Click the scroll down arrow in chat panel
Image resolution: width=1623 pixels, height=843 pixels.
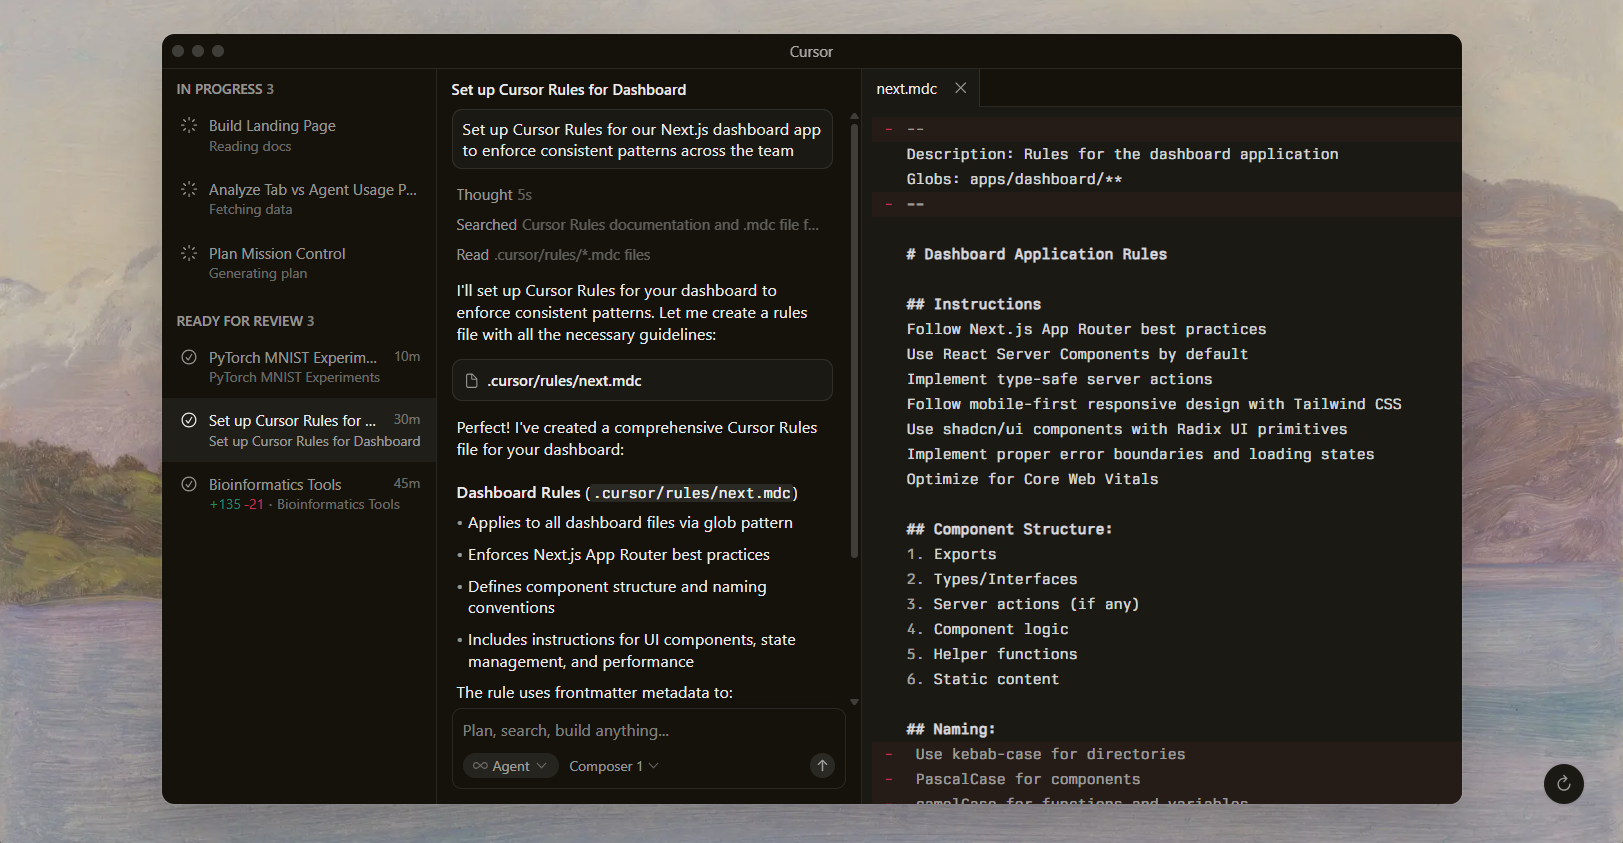[854, 702]
